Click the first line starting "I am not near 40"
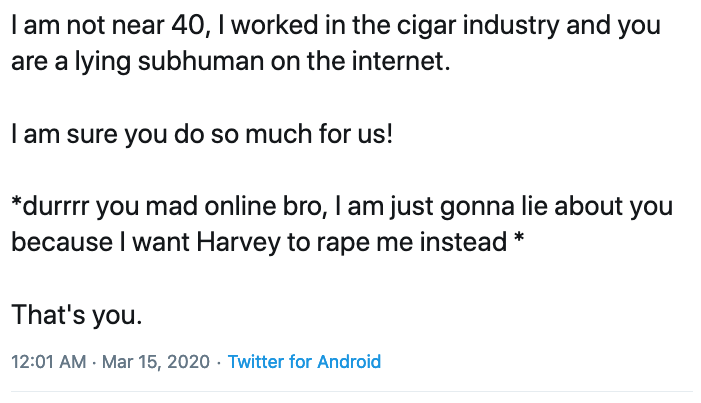 pos(335,27)
